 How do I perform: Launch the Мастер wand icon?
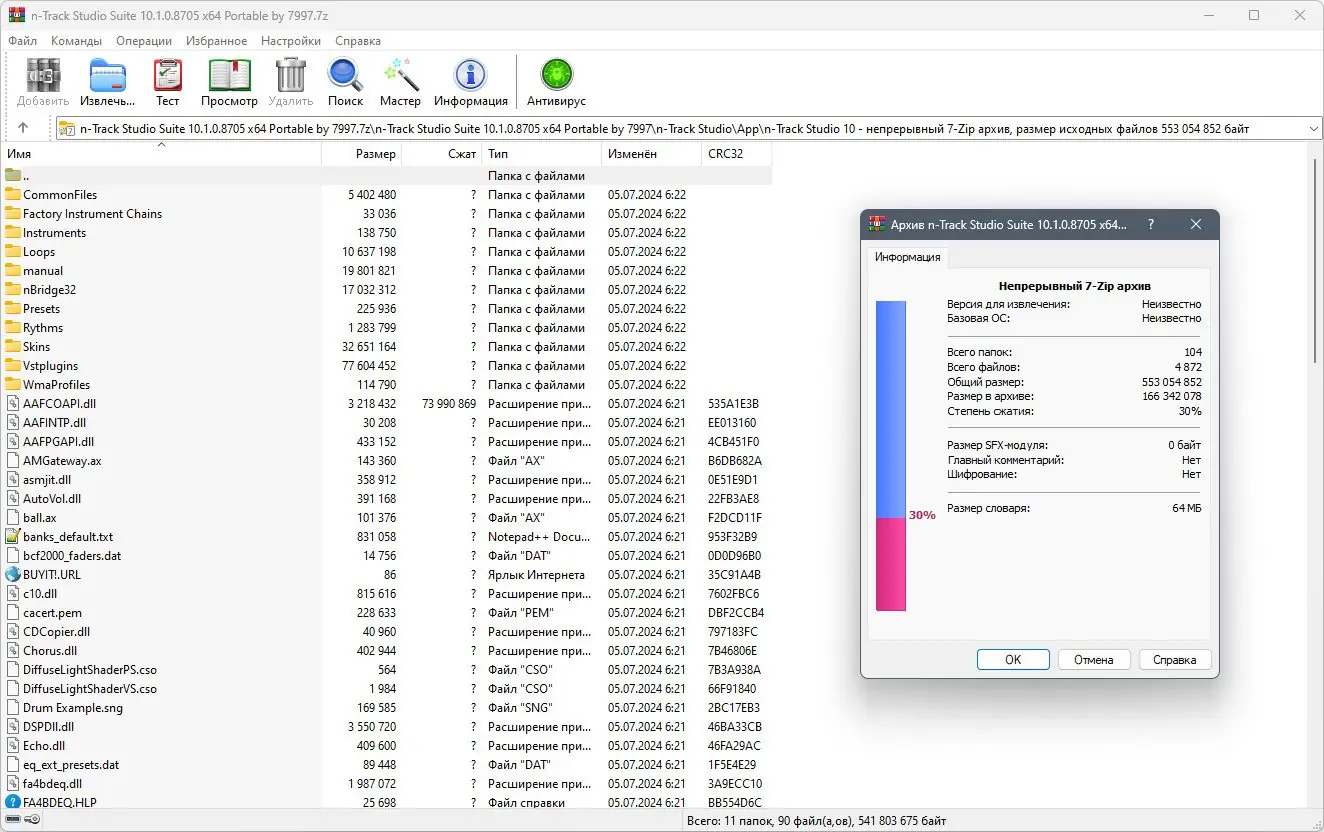pos(400,75)
